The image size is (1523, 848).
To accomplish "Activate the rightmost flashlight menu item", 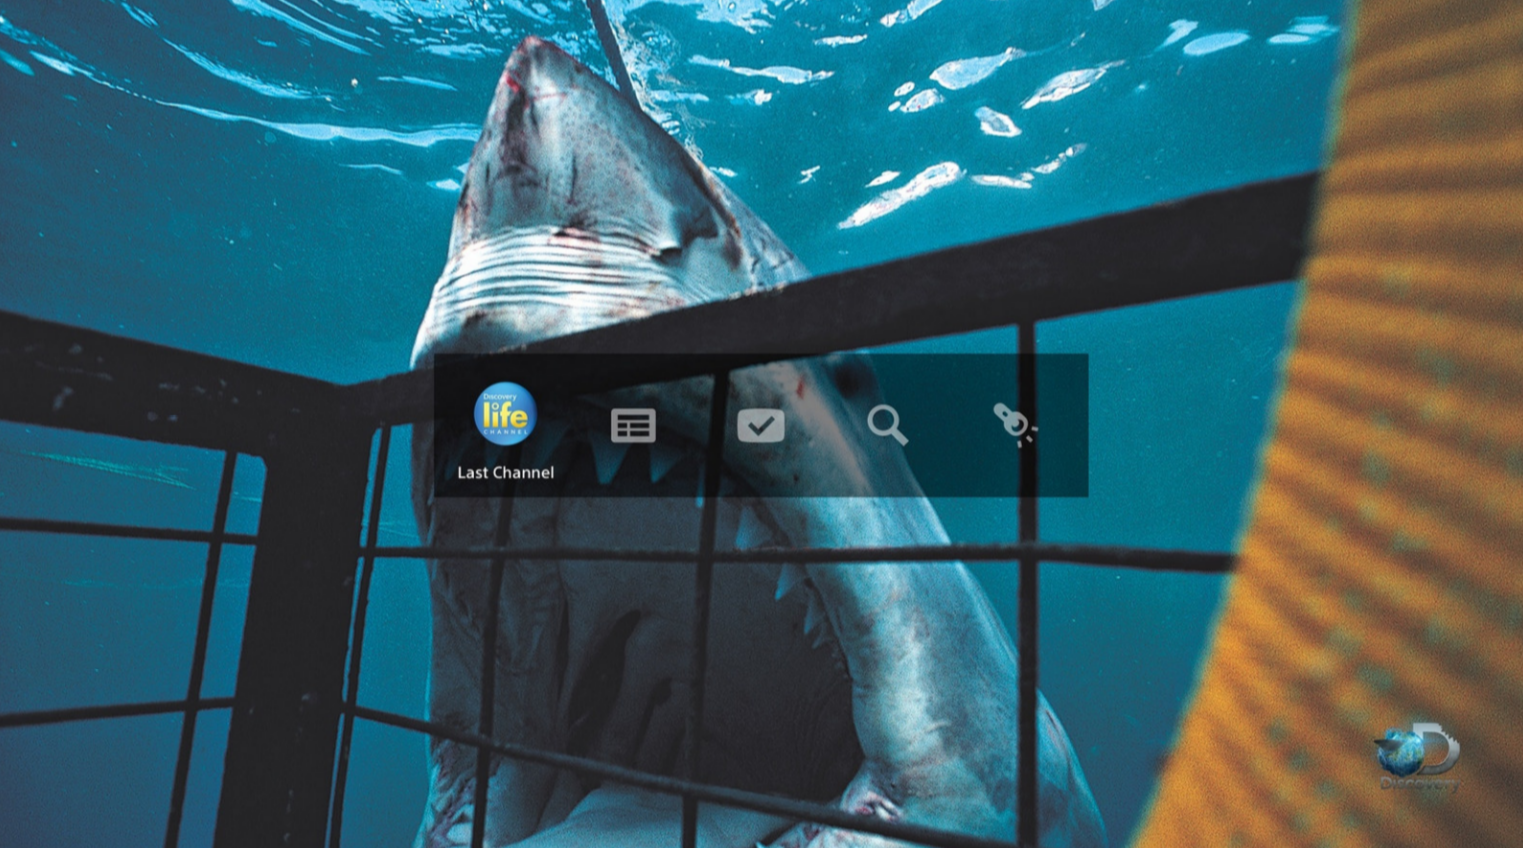I will point(1014,424).
